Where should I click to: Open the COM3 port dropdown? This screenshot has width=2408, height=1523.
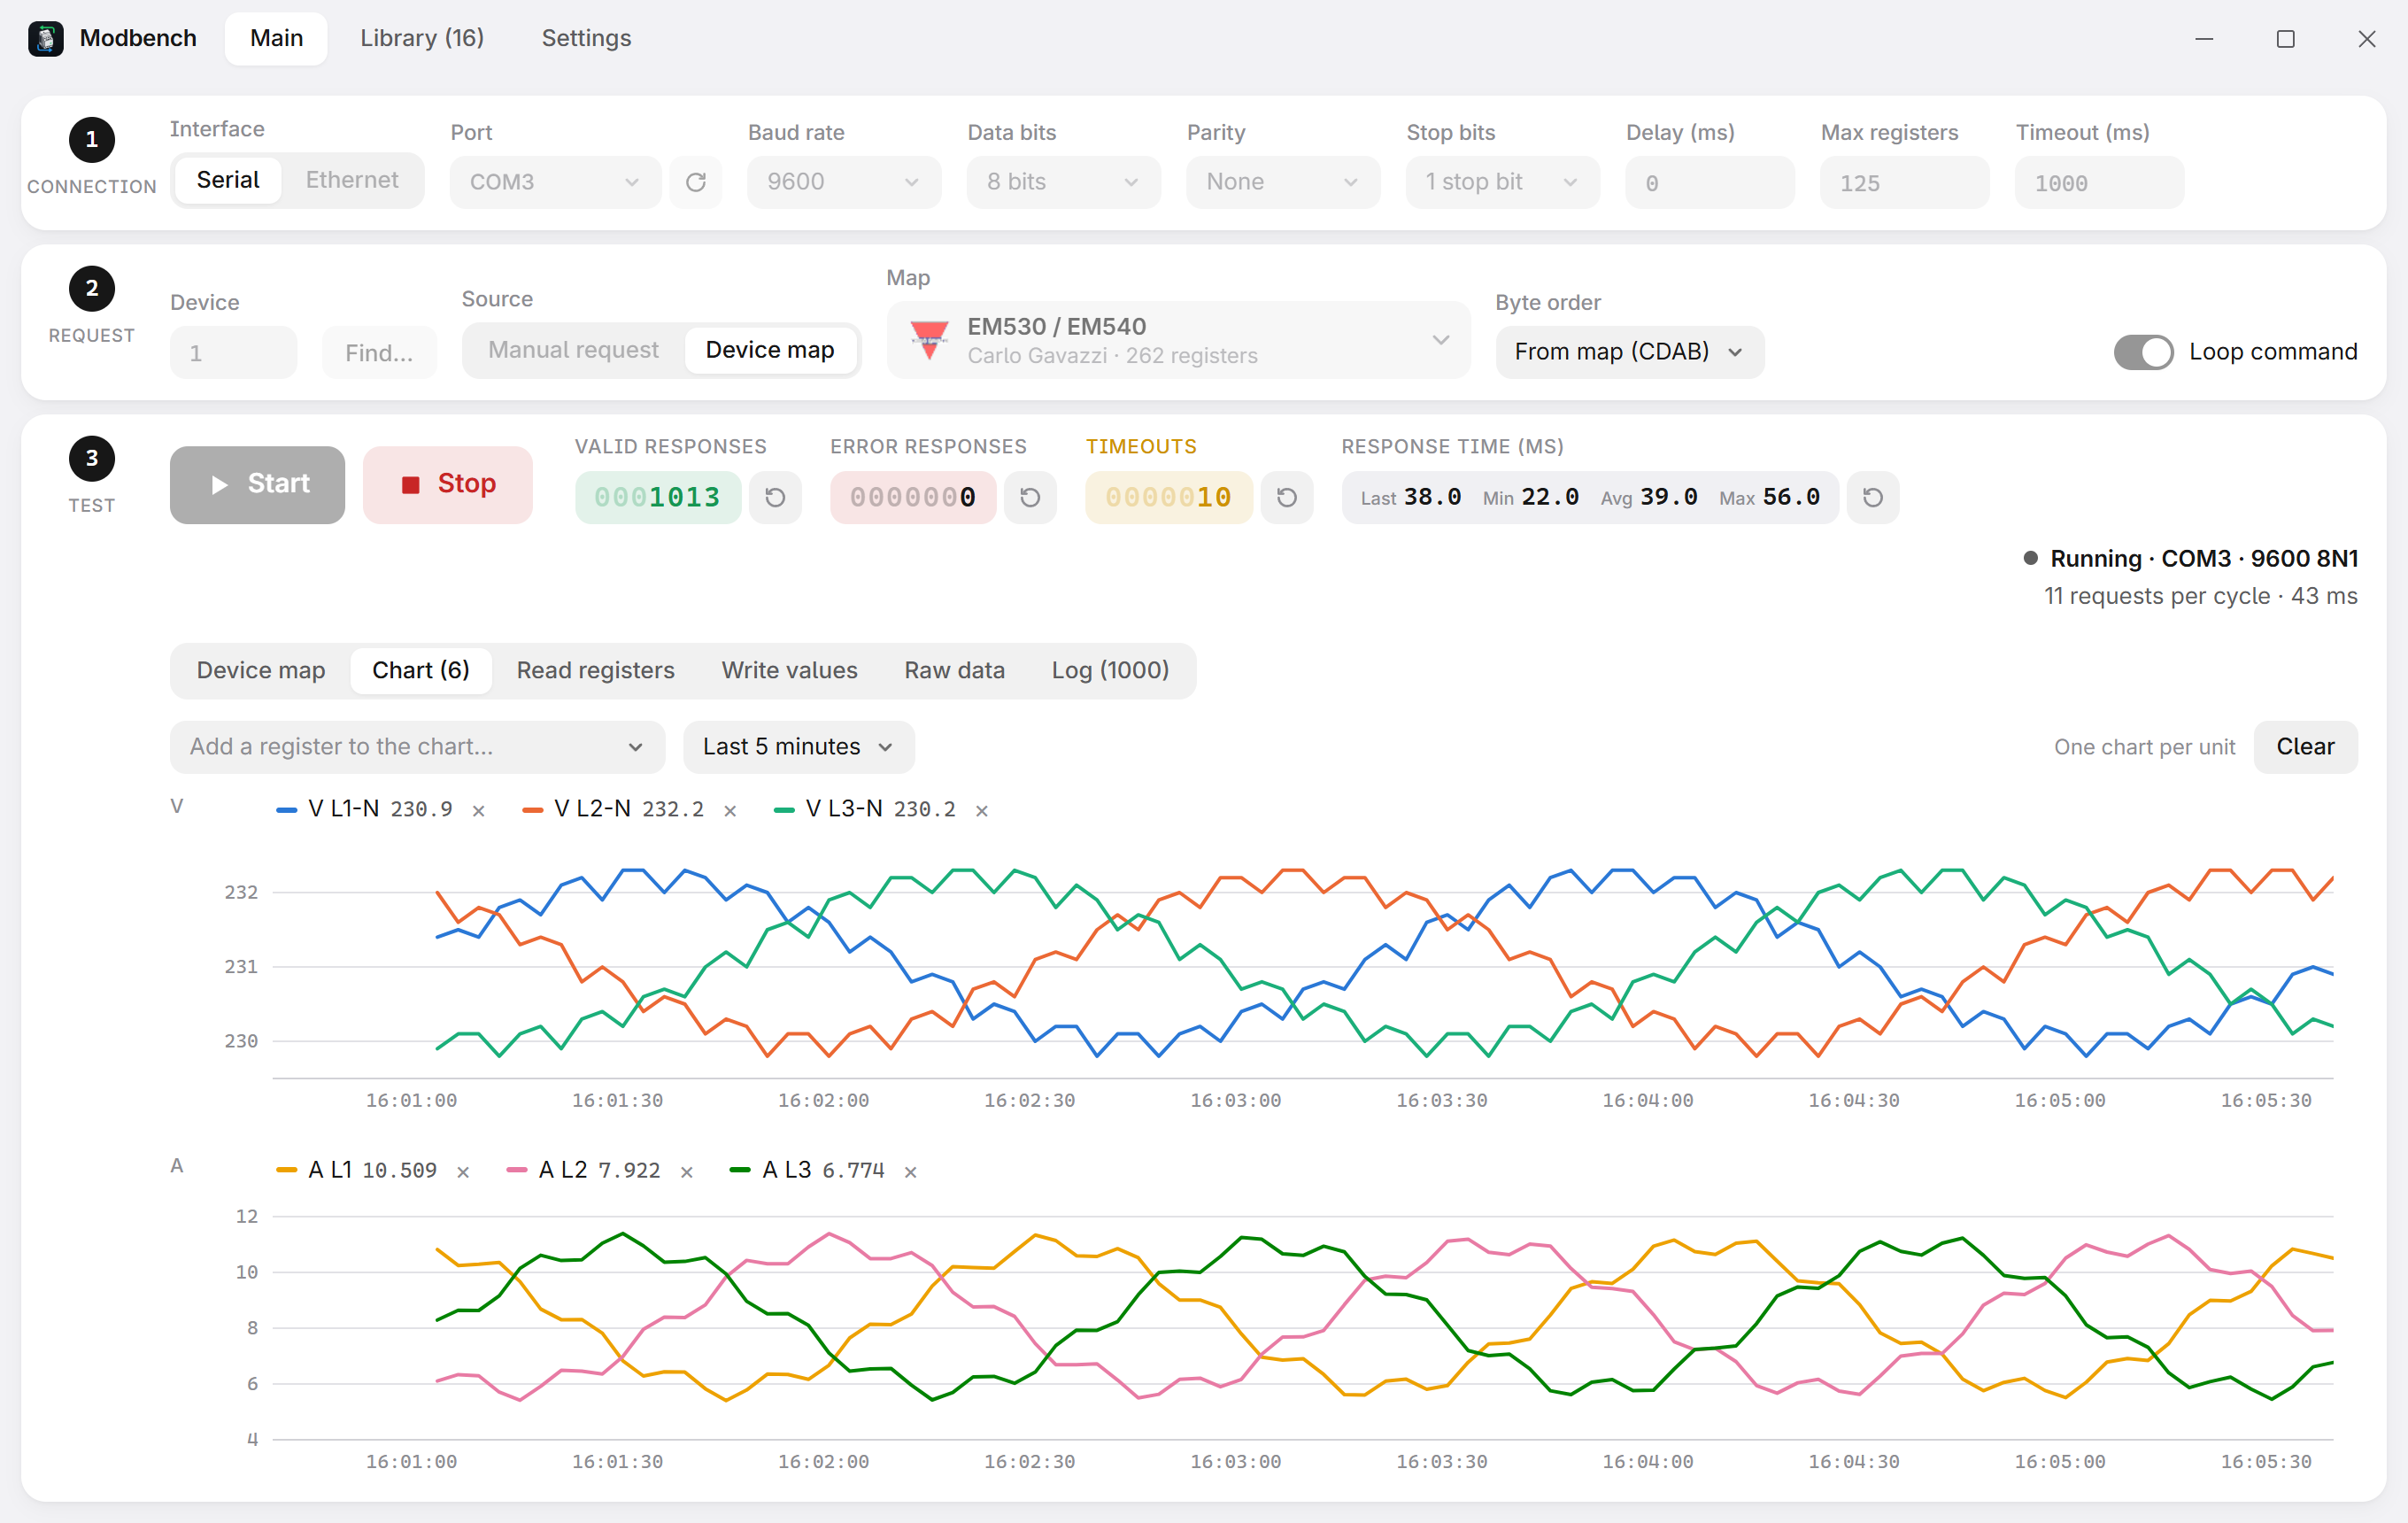(x=555, y=182)
